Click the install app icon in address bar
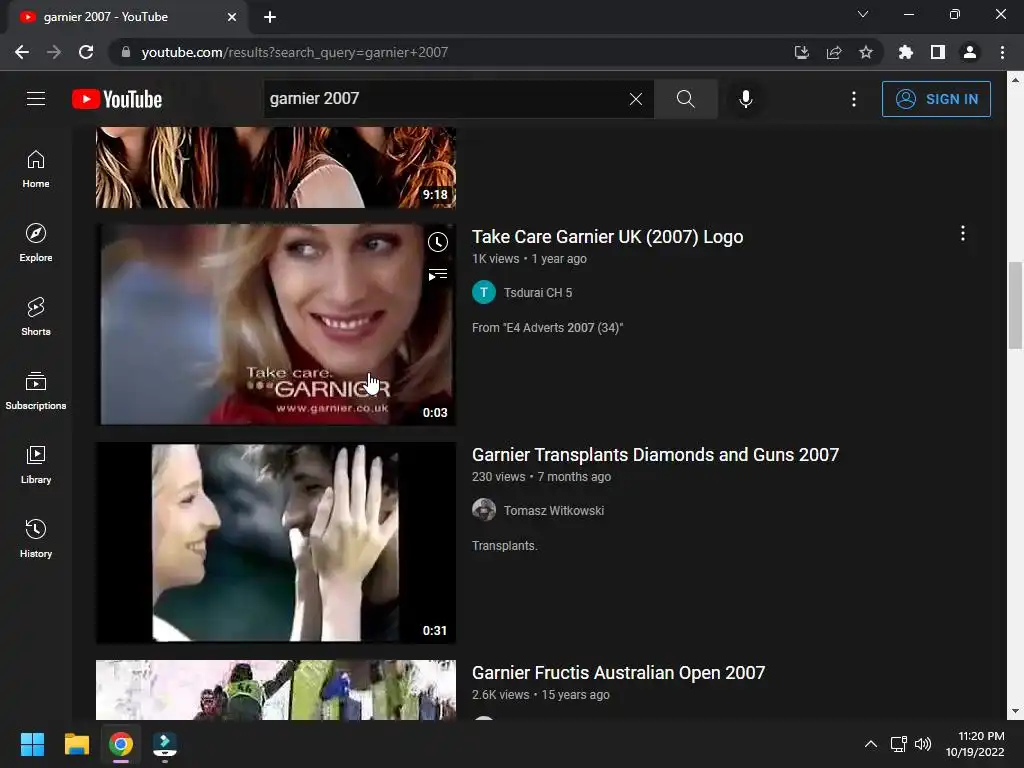Viewport: 1024px width, 768px height. pos(801,52)
